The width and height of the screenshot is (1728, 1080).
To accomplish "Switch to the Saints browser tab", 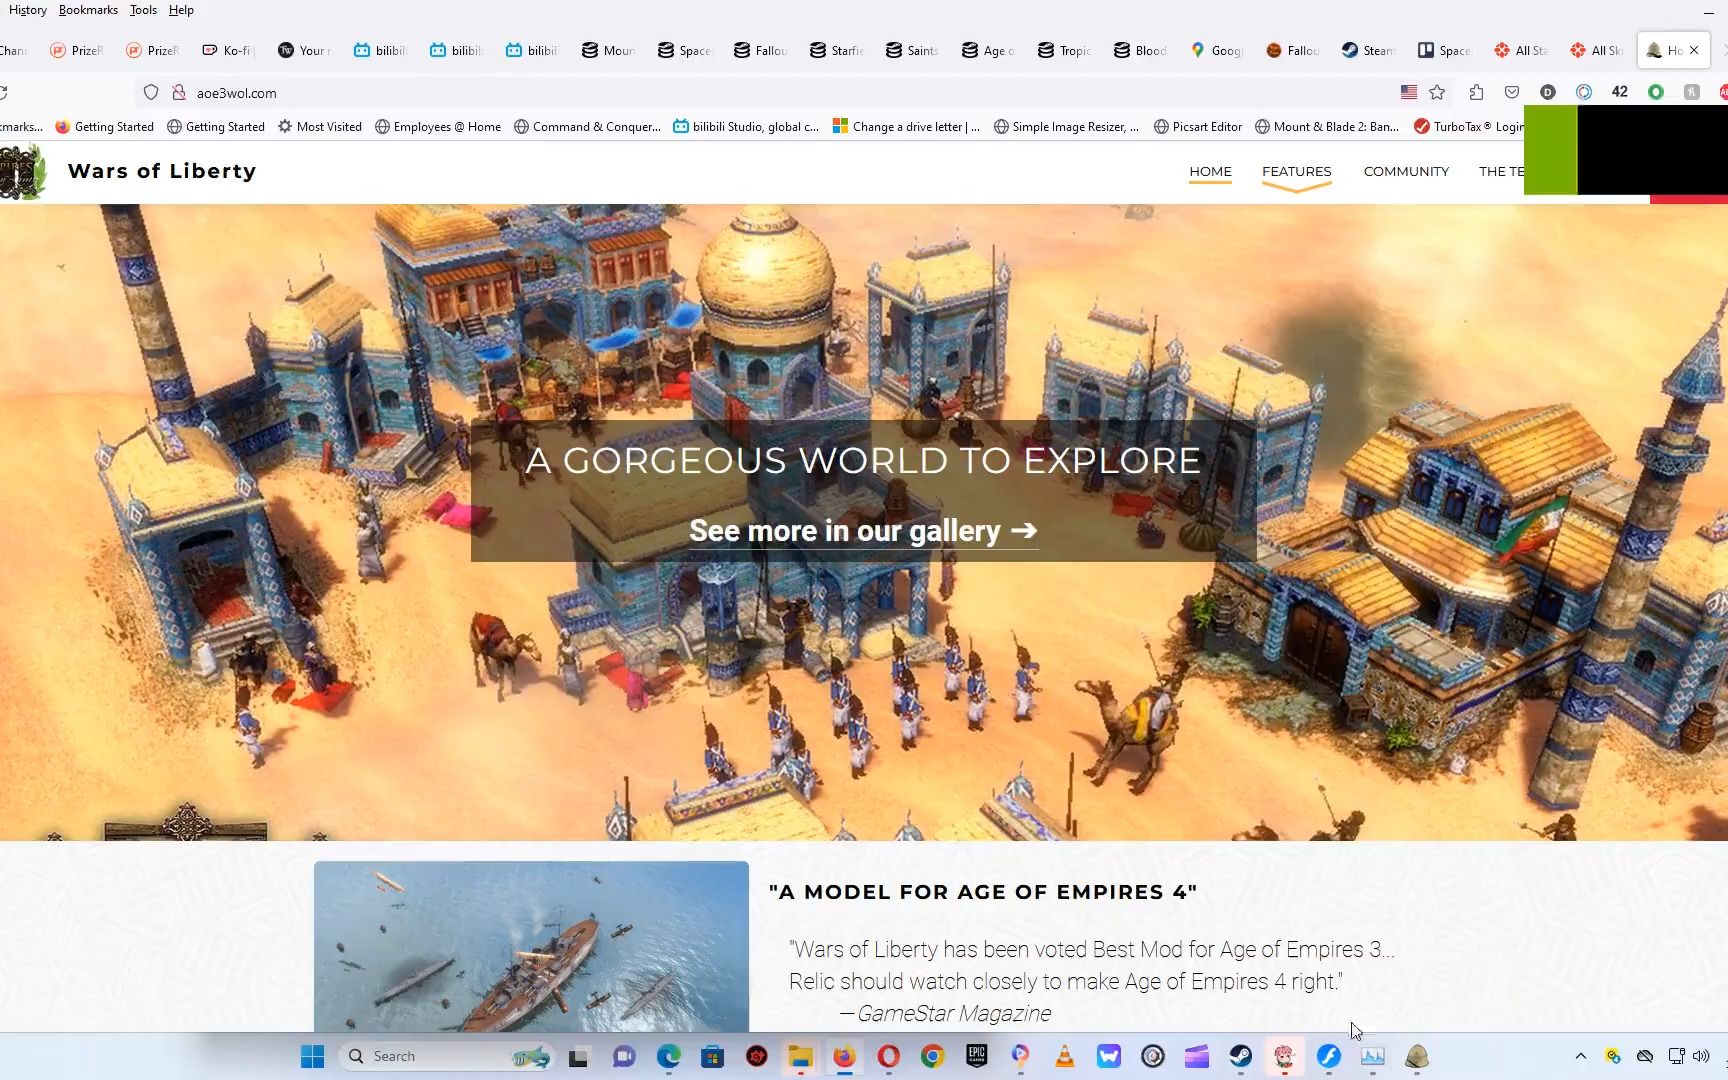I will [x=913, y=50].
